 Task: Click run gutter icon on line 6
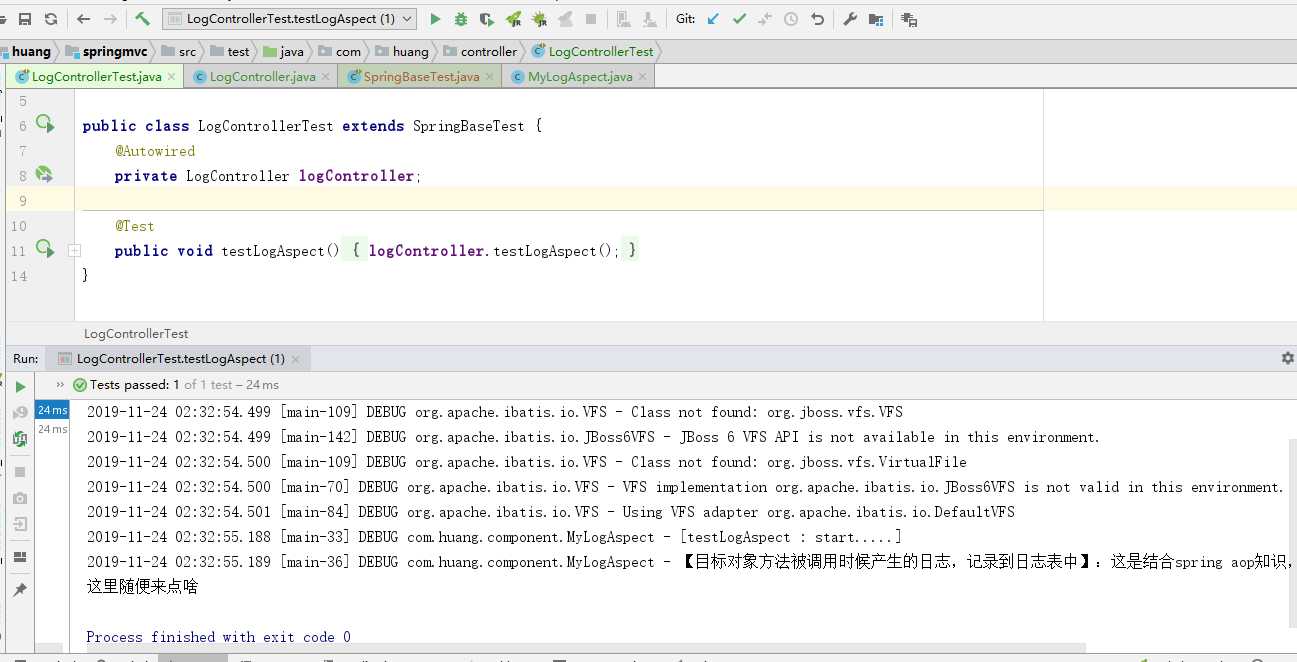click(44, 124)
